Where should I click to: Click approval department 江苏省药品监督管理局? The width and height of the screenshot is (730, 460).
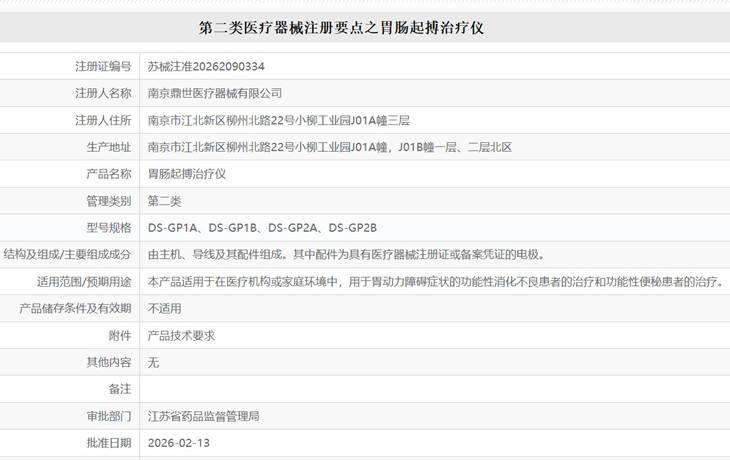click(x=203, y=416)
